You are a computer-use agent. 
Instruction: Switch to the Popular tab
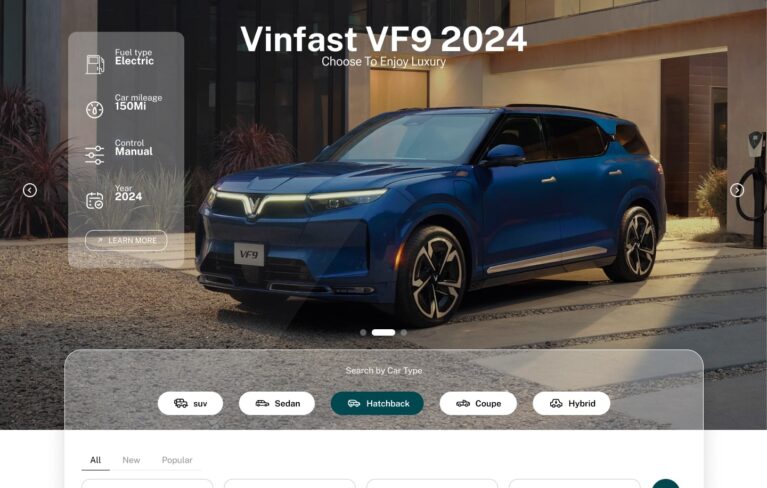(x=177, y=460)
